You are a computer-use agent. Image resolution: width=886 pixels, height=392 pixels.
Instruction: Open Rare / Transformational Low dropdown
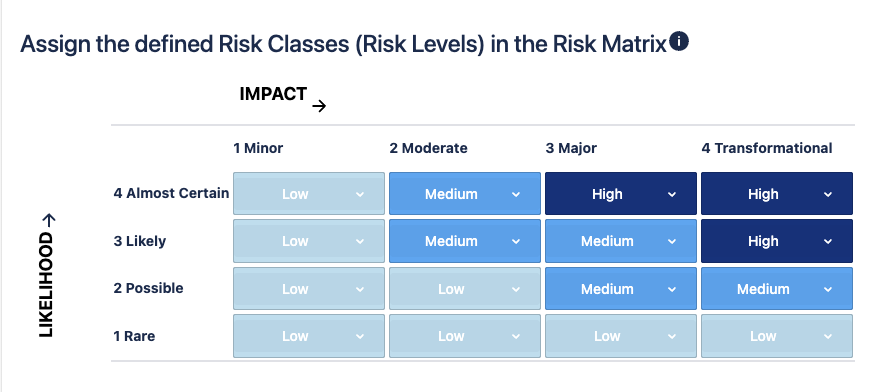pos(777,336)
